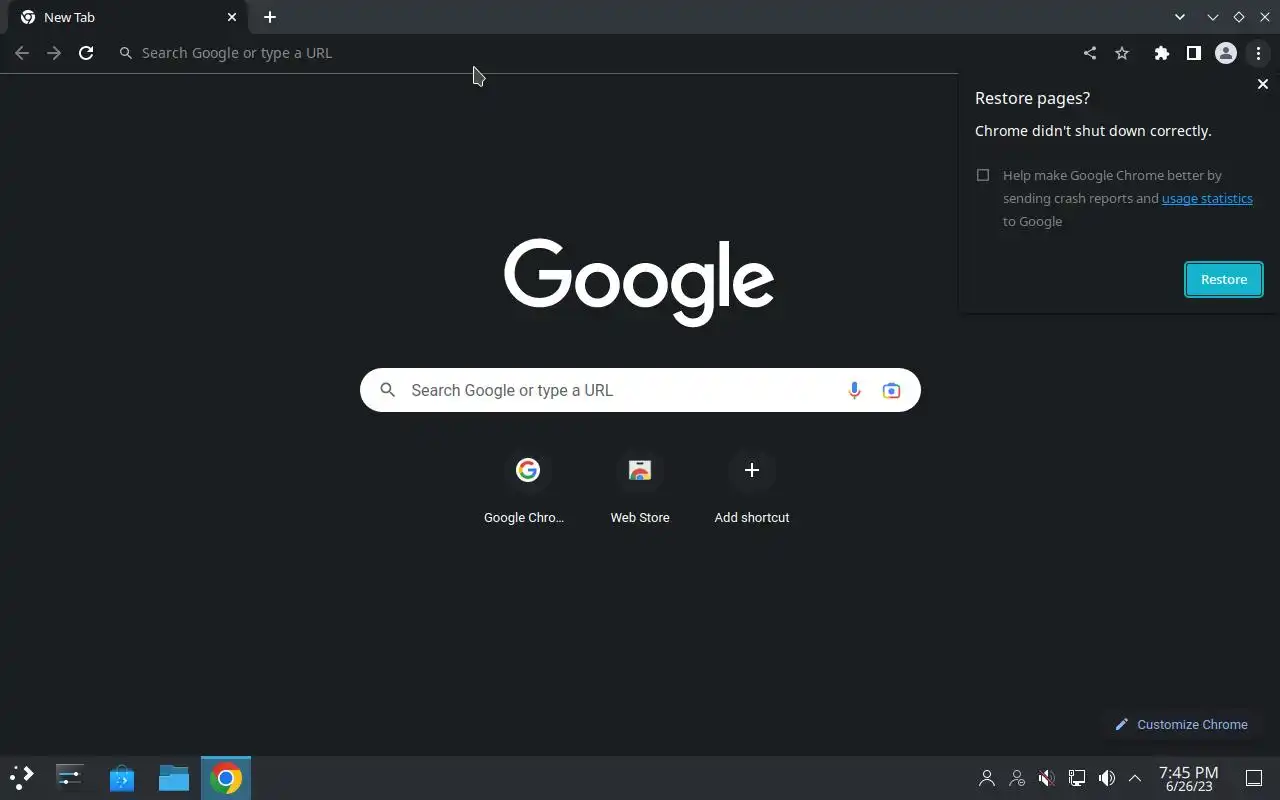Open the profile avatar menu
Viewport: 1280px width, 800px height.
[x=1226, y=53]
